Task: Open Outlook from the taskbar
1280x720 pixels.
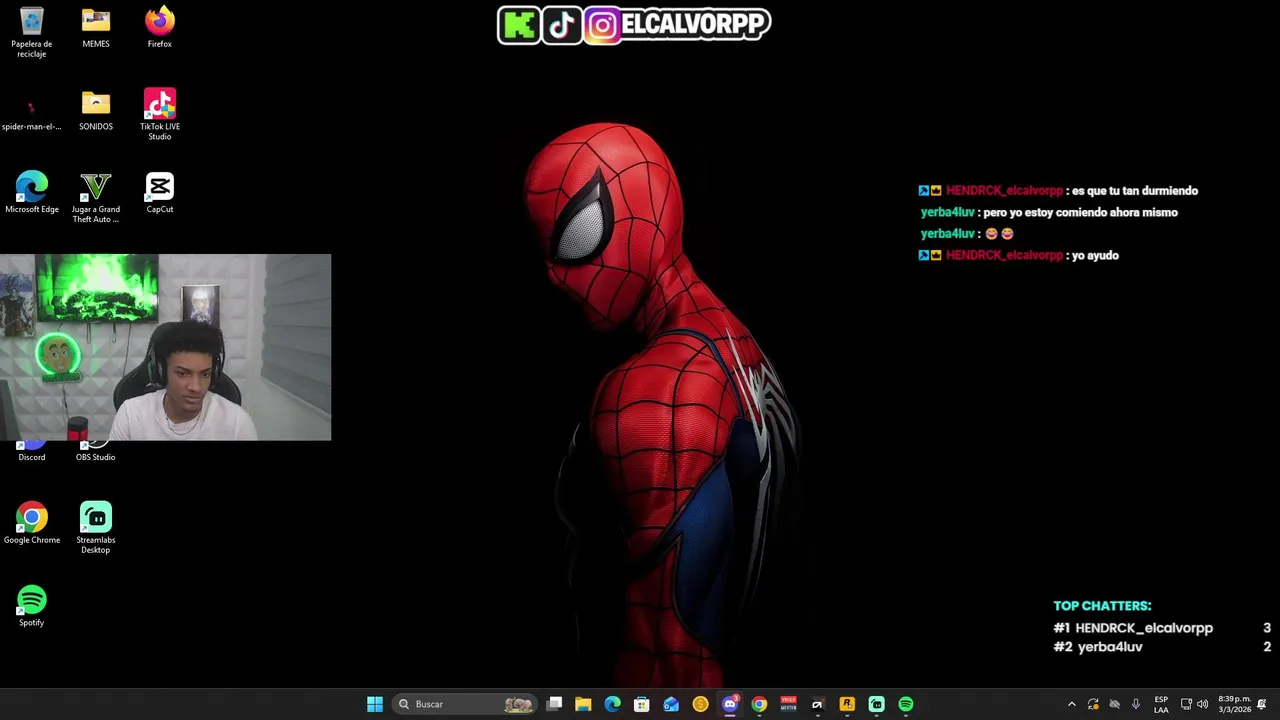Action: click(x=671, y=704)
